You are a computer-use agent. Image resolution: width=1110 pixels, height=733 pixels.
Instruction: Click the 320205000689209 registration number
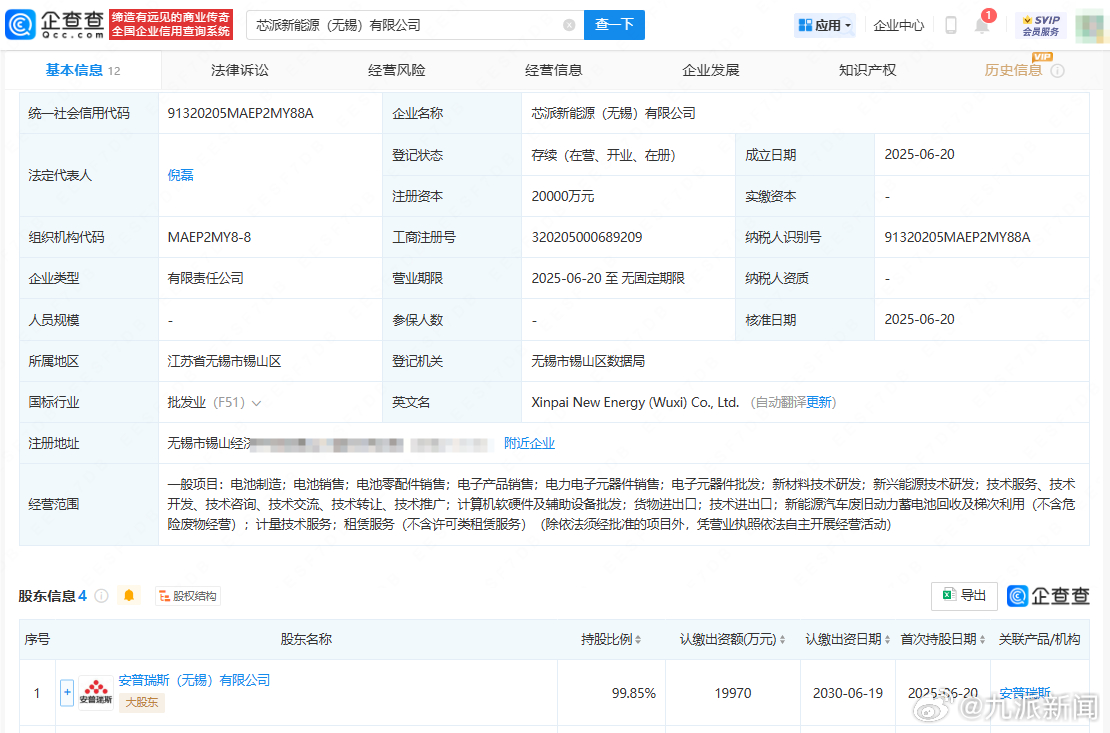pos(587,237)
